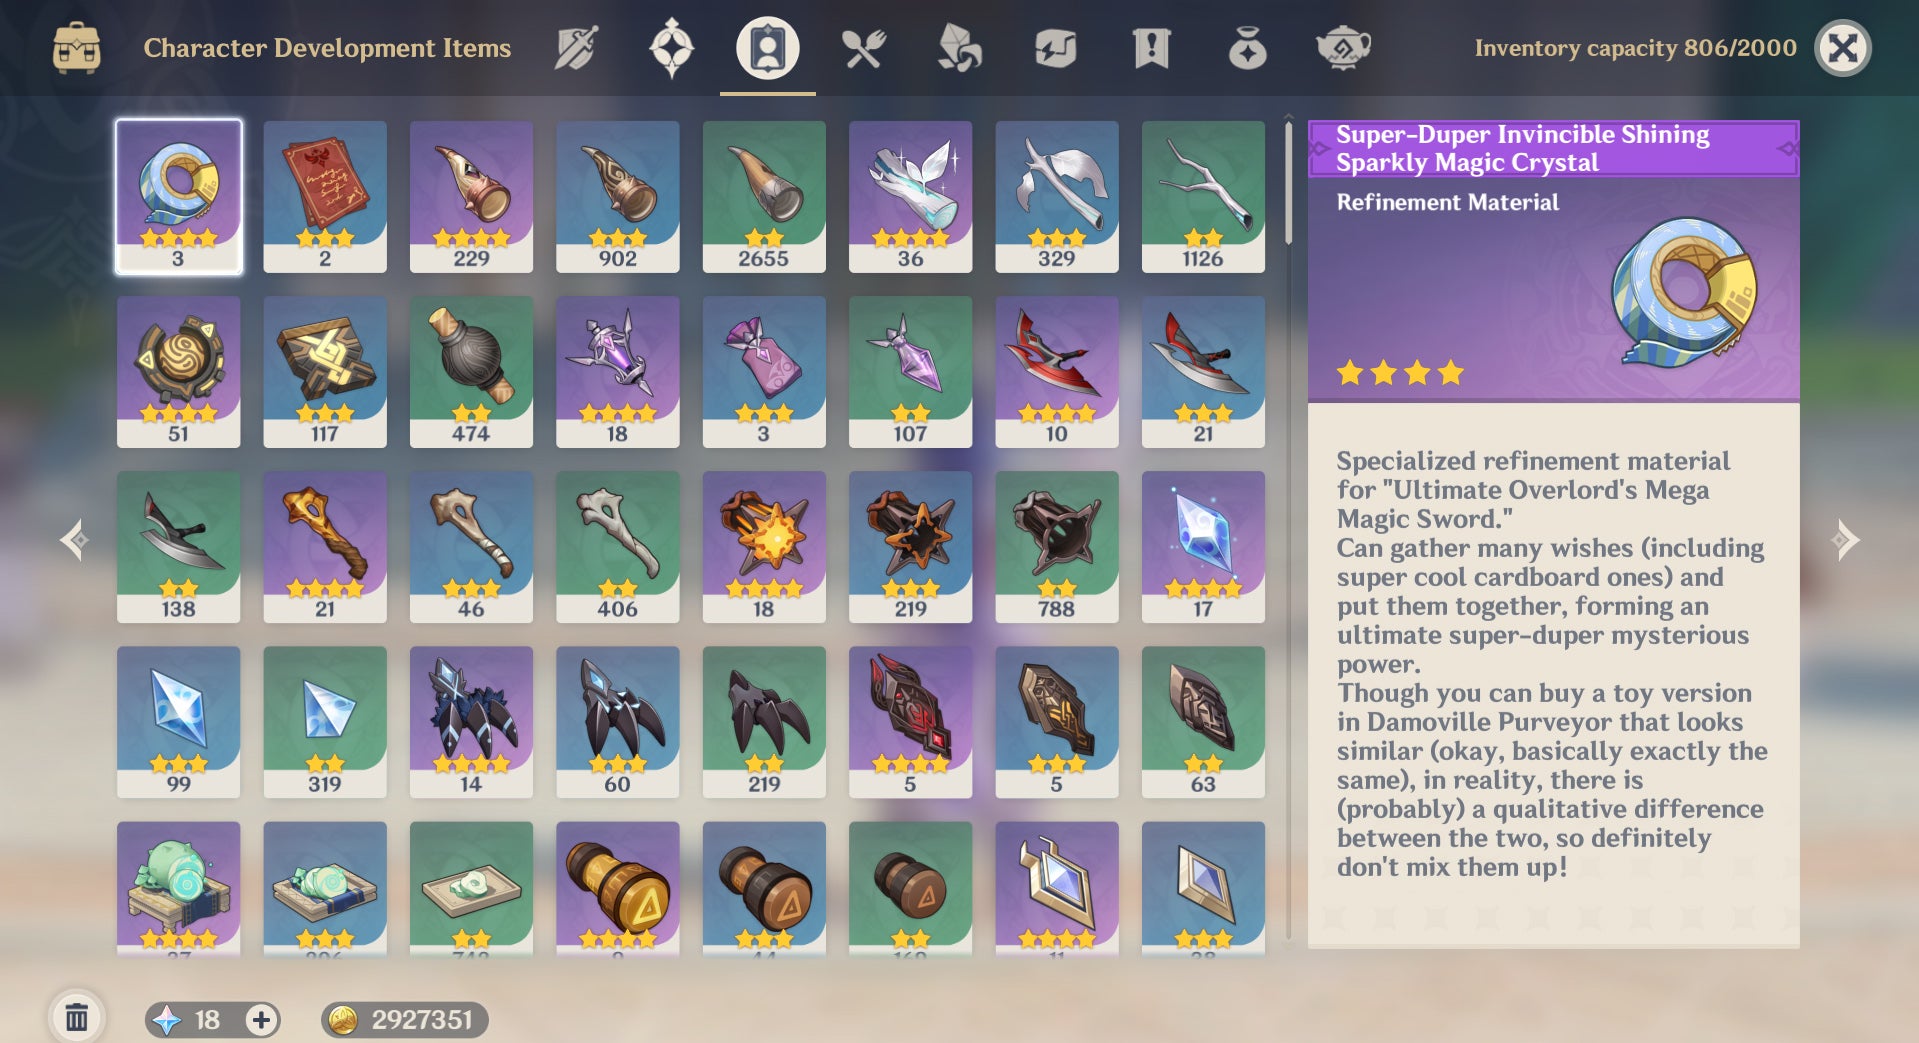1919x1043 pixels.
Task: Open the Weapons inventory tab
Action: (576, 48)
